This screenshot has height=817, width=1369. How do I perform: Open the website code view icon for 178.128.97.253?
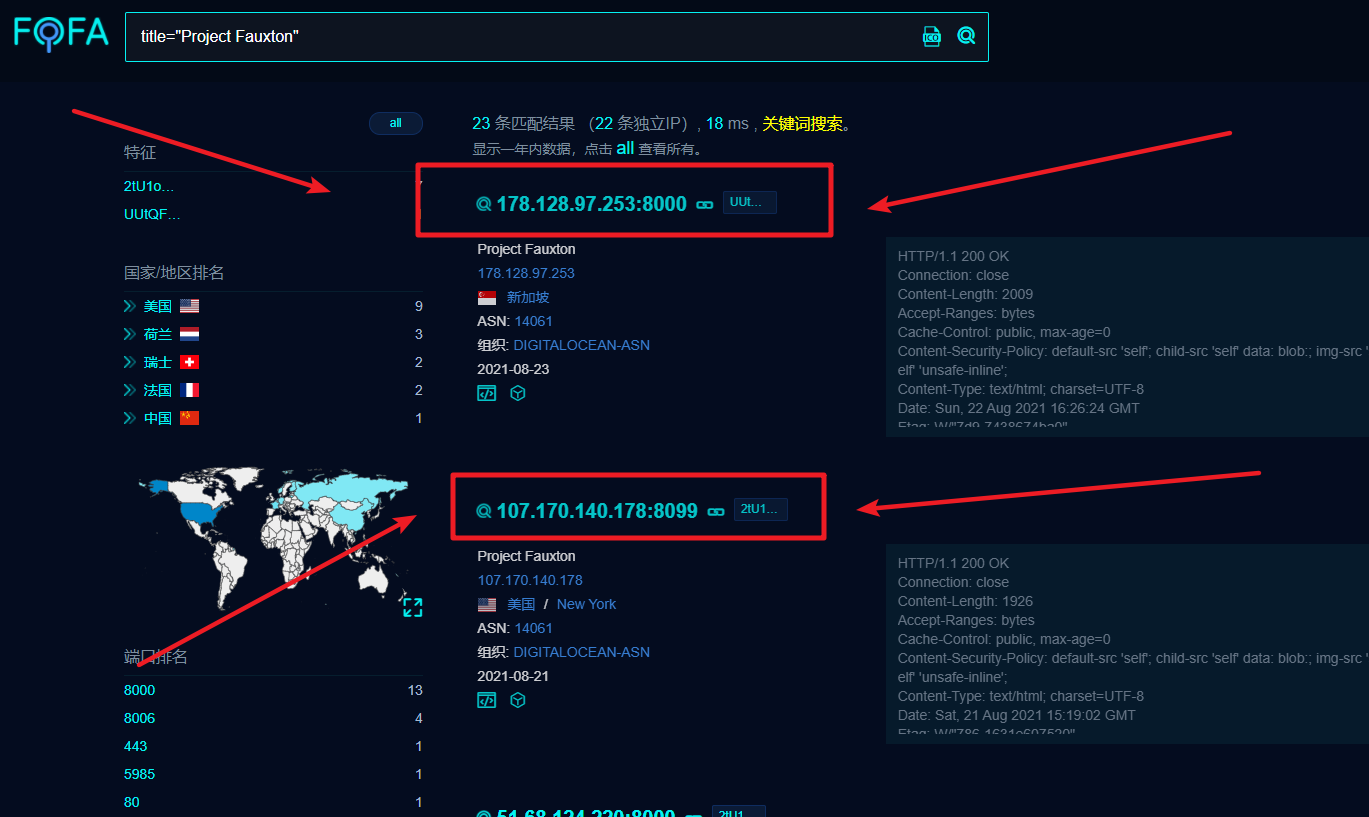(486, 392)
